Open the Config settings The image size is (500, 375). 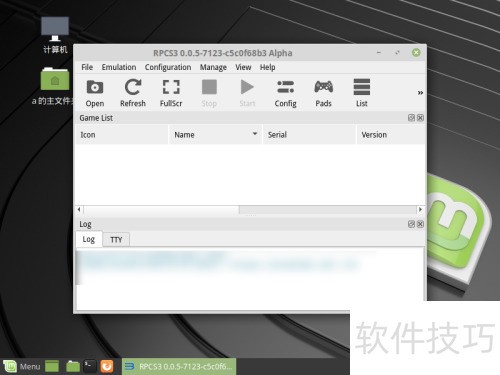[x=285, y=93]
